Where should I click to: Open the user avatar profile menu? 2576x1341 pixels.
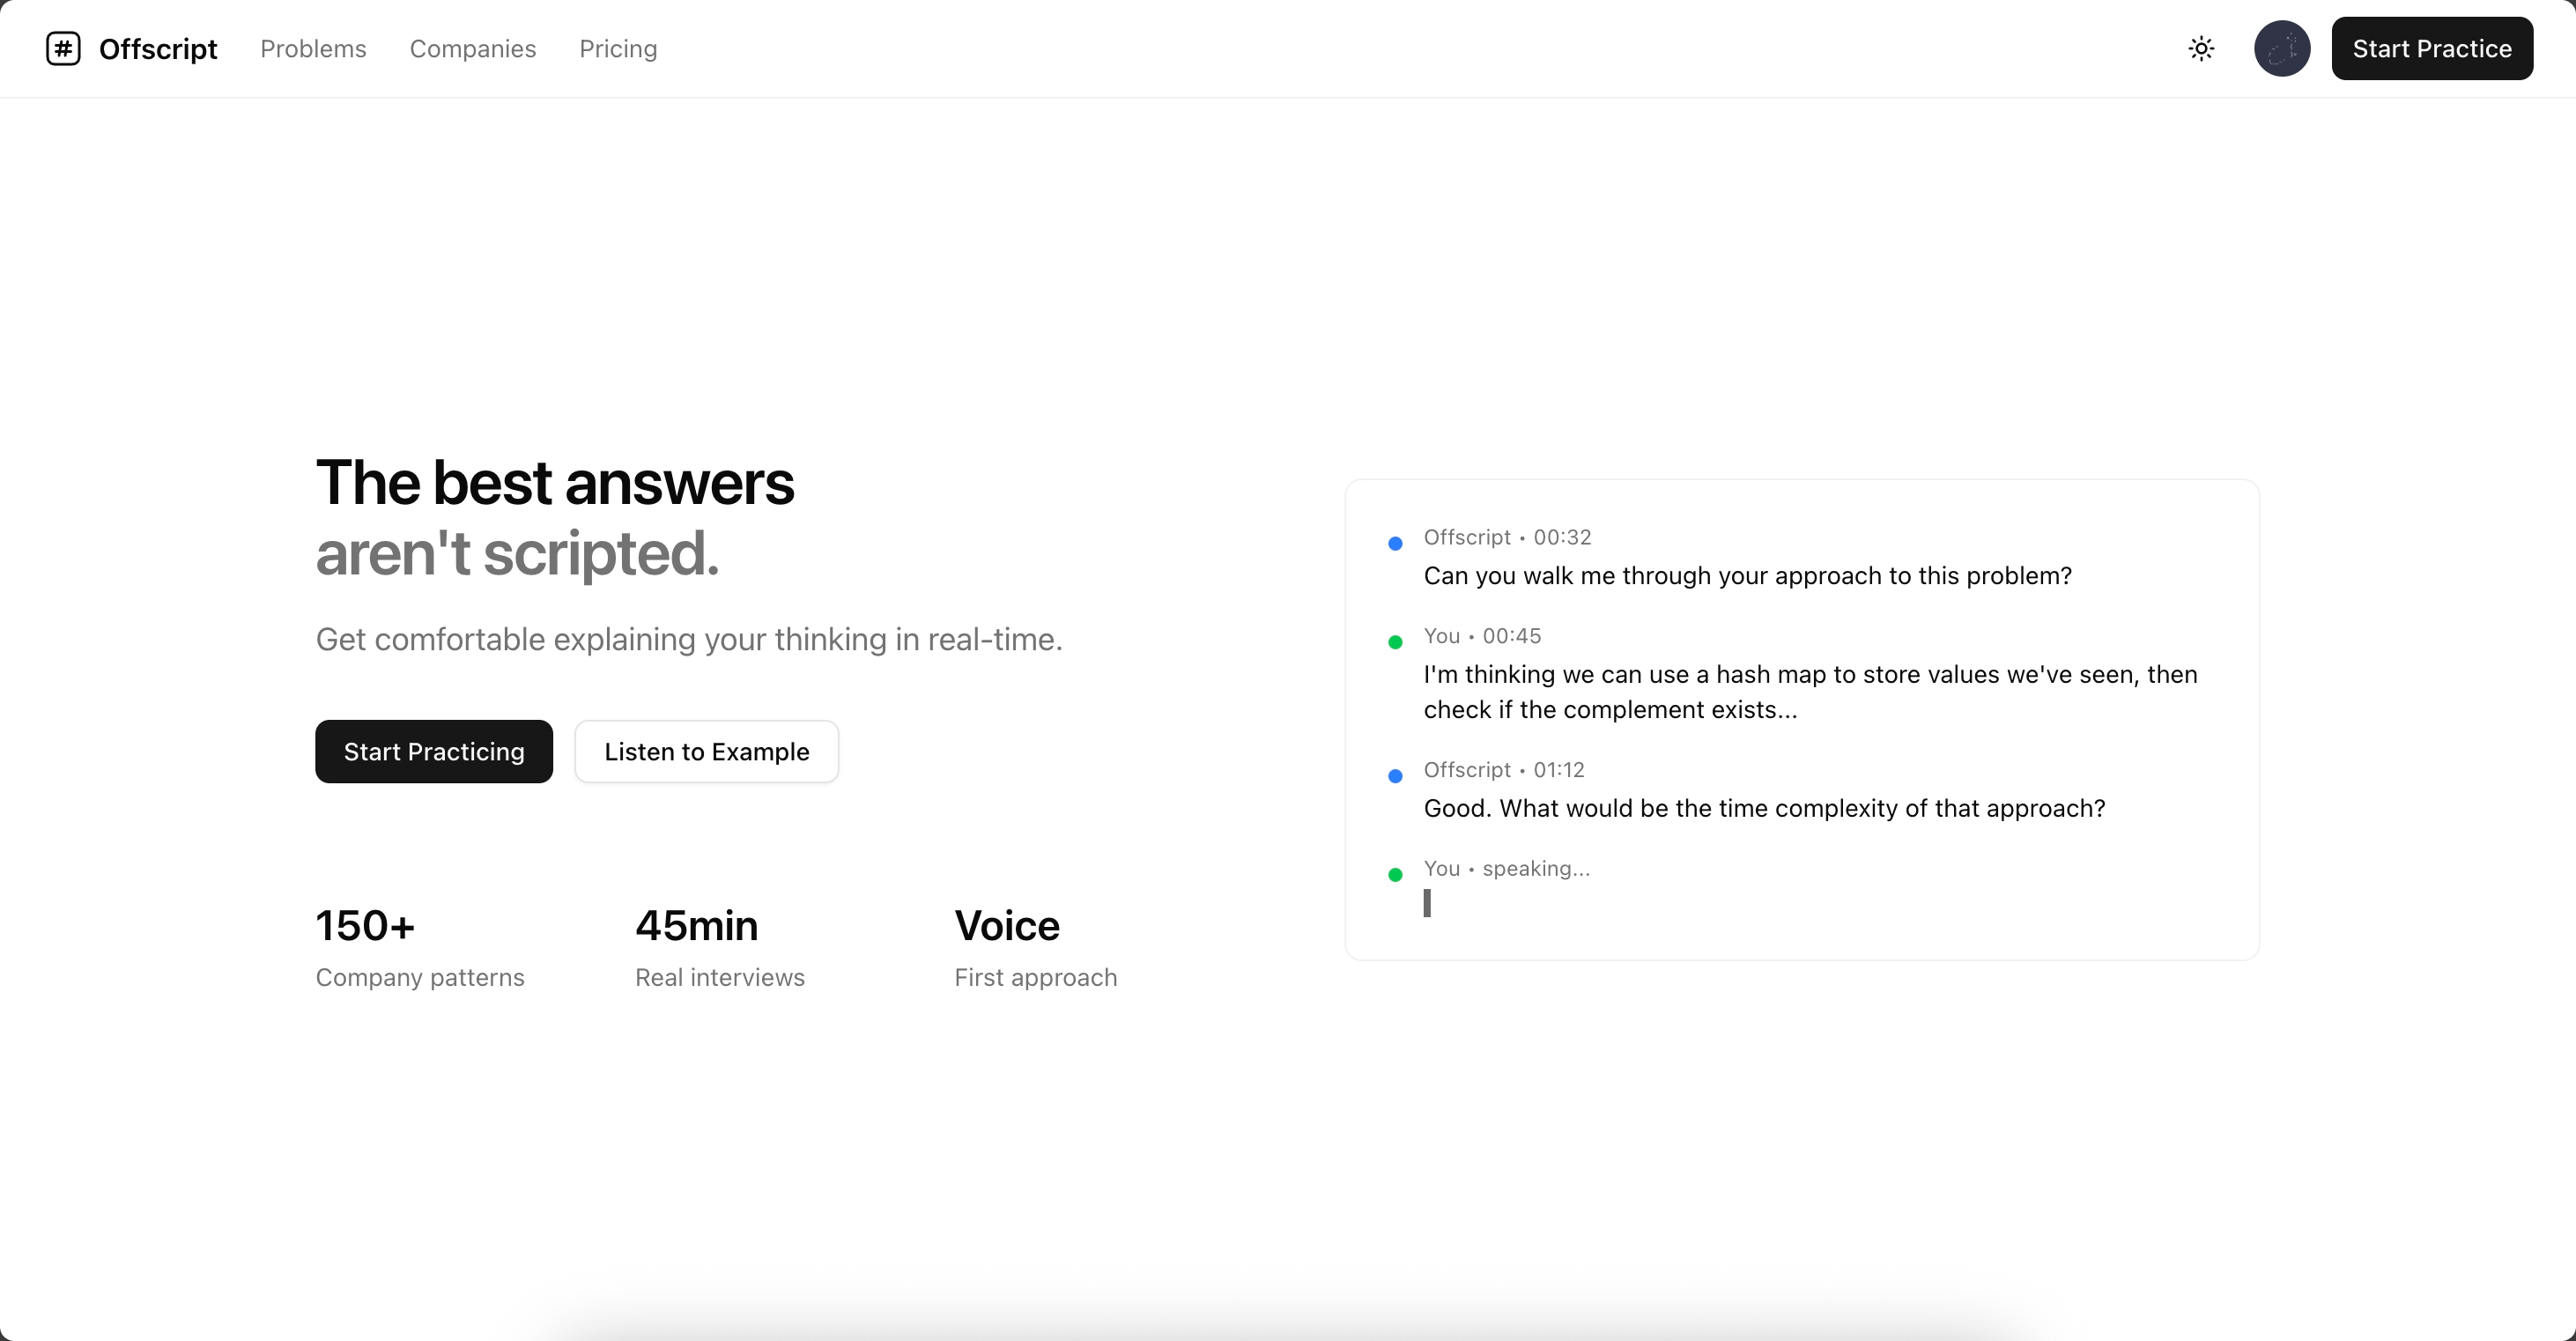[x=2281, y=48]
